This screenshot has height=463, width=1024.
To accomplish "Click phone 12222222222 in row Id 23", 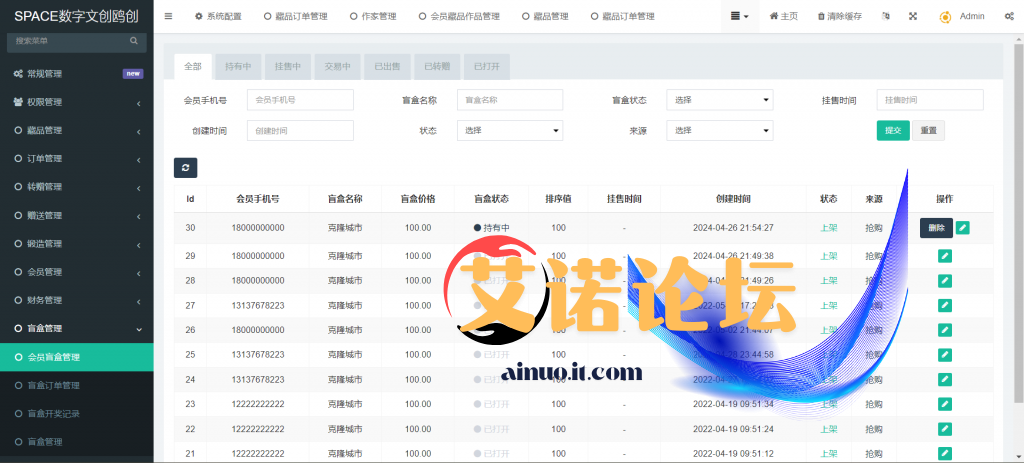I will (258, 404).
